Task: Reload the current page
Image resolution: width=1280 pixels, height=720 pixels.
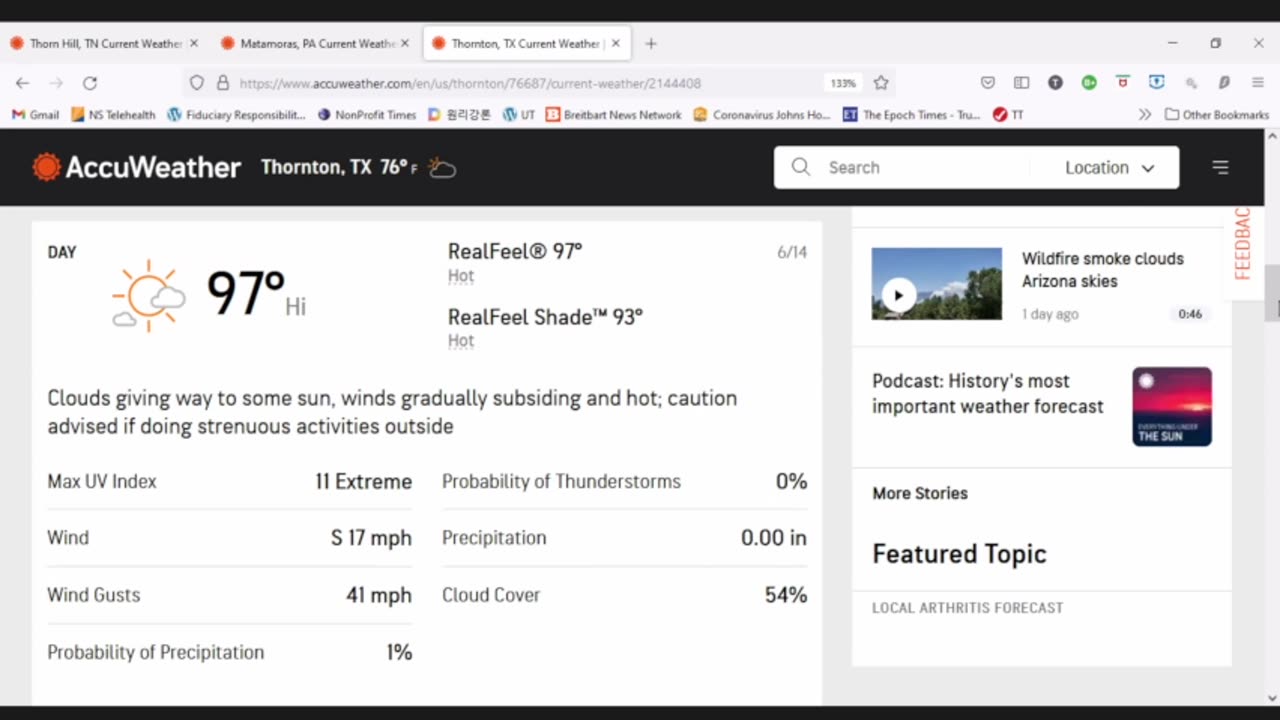Action: 90,83
